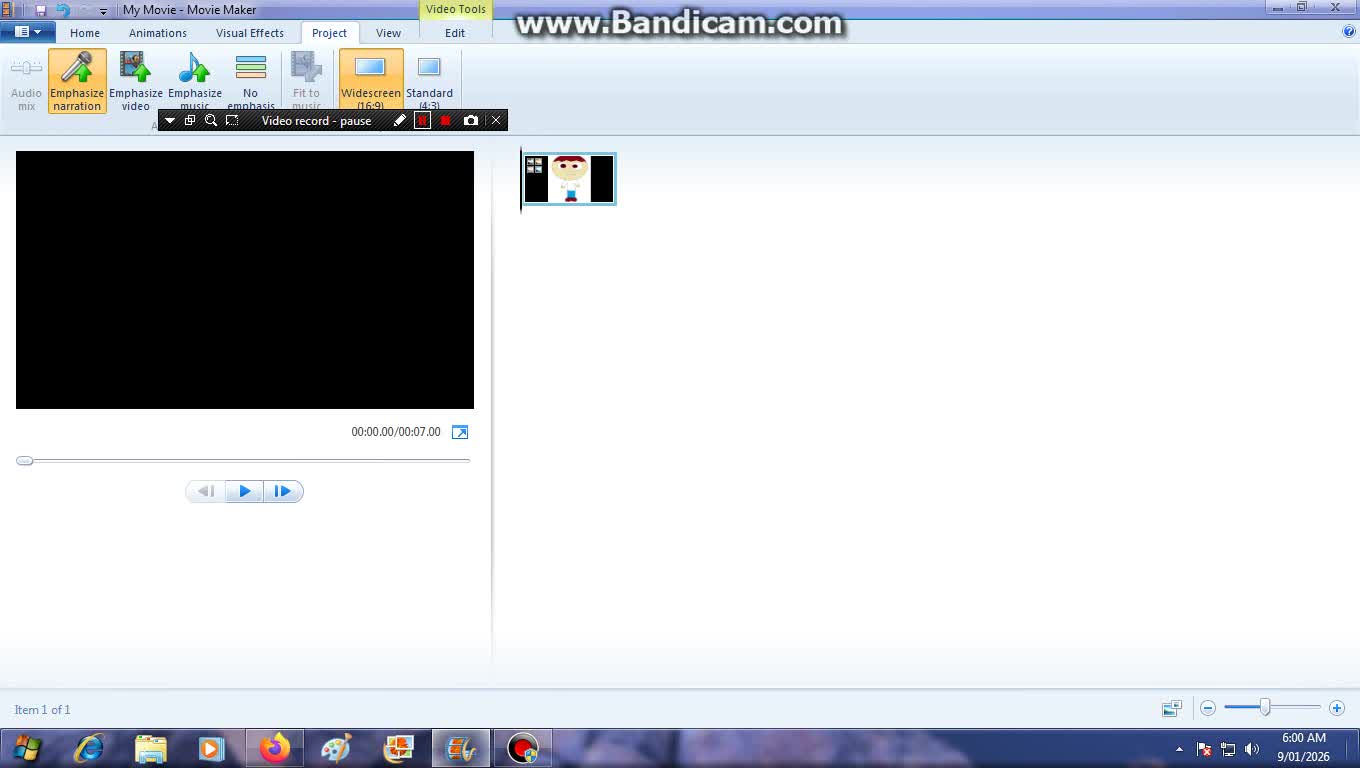Open the Movie Maker file menu

[x=27, y=31]
